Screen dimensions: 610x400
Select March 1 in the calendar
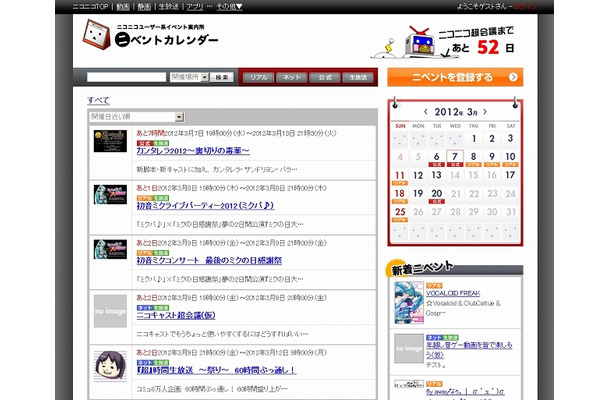pos(473,139)
